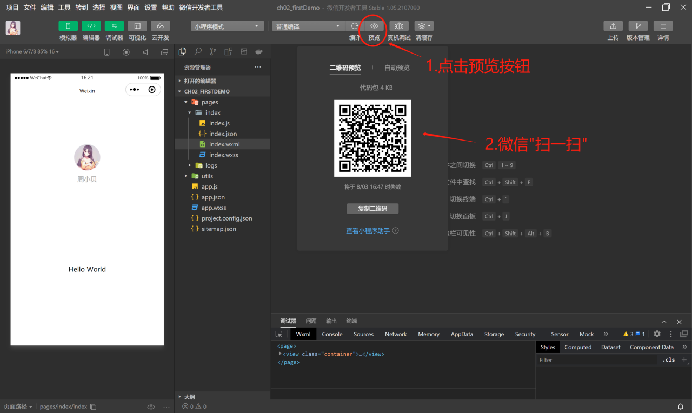Select the Source Control branch icon
This screenshot has width=693, height=414.
point(213,52)
